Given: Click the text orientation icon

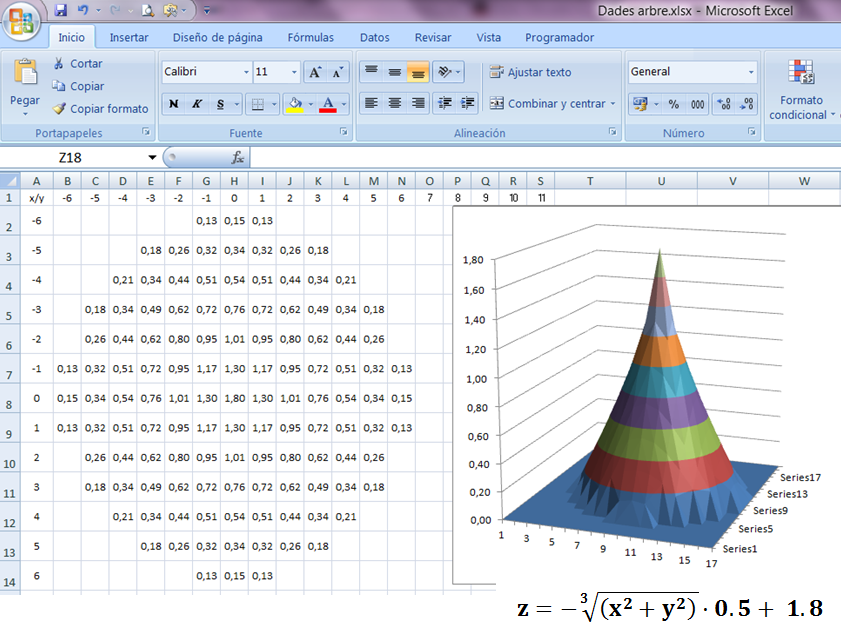Looking at the screenshot, I should tap(445, 72).
